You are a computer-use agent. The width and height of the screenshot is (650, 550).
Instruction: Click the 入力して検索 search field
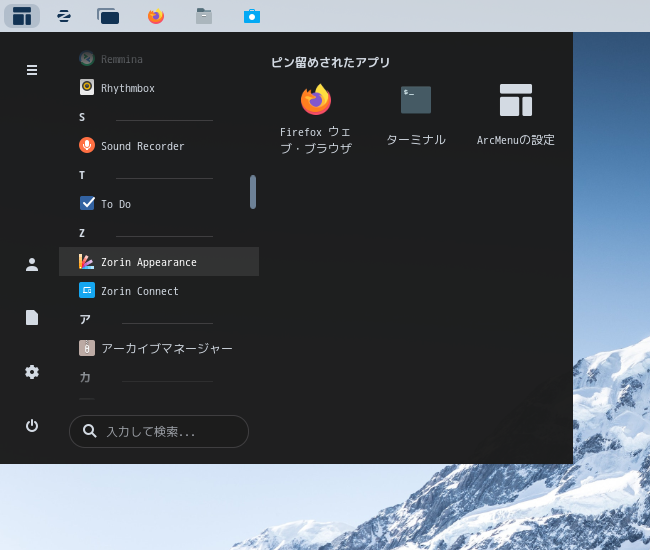(x=159, y=431)
